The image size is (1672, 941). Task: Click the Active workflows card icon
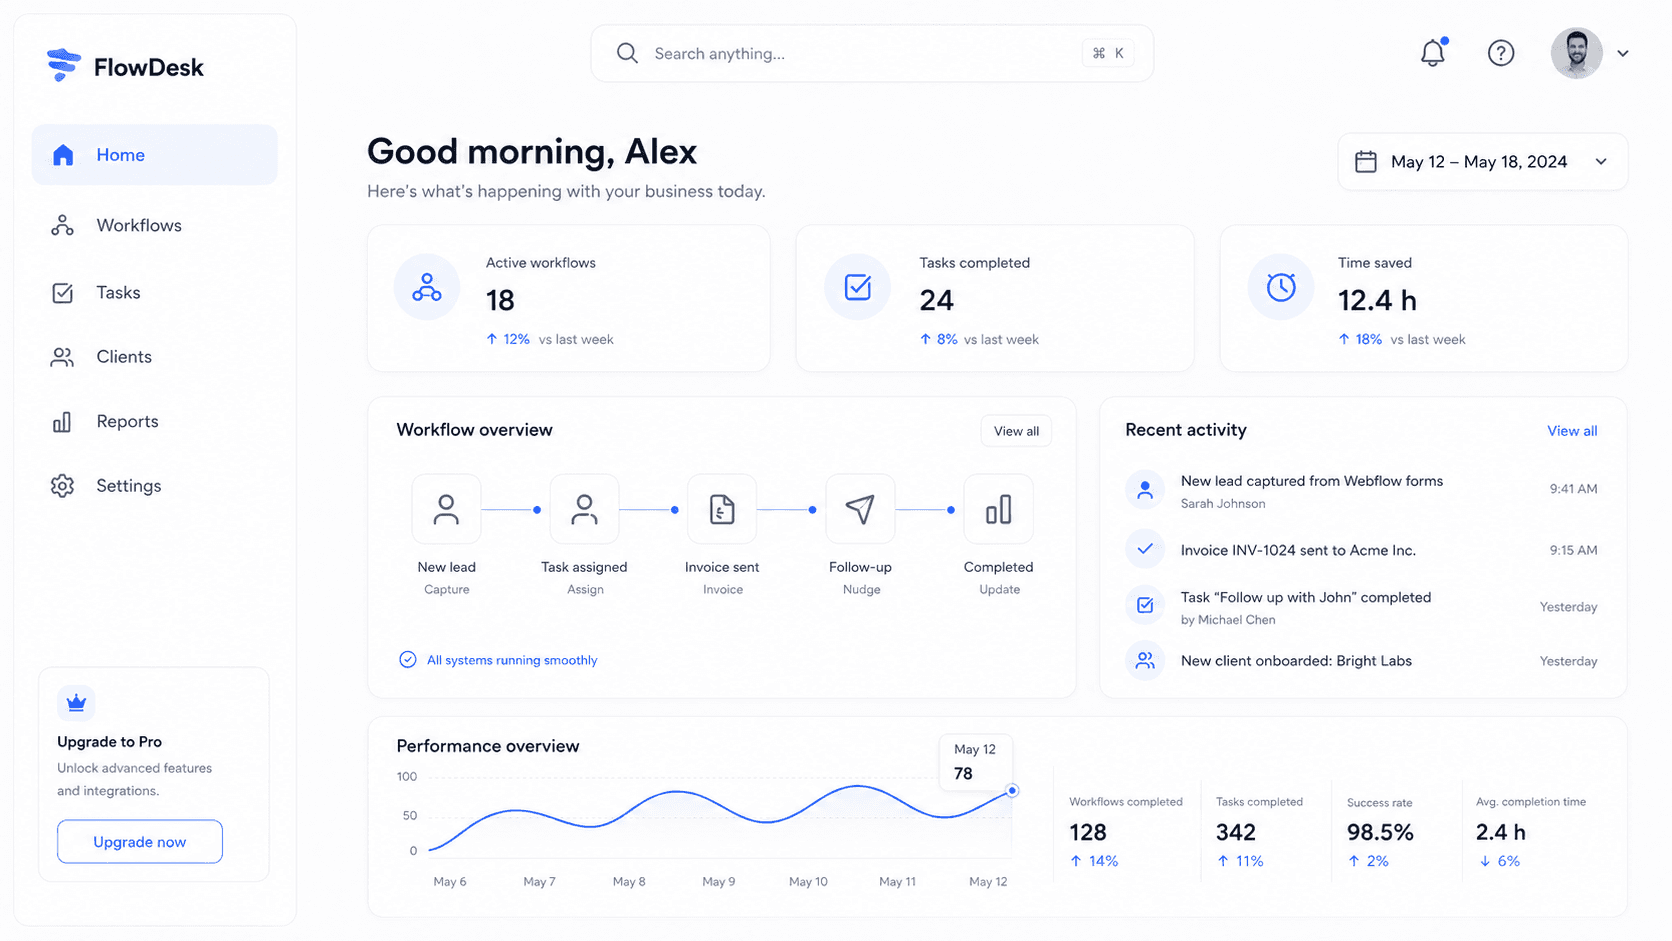coord(427,287)
